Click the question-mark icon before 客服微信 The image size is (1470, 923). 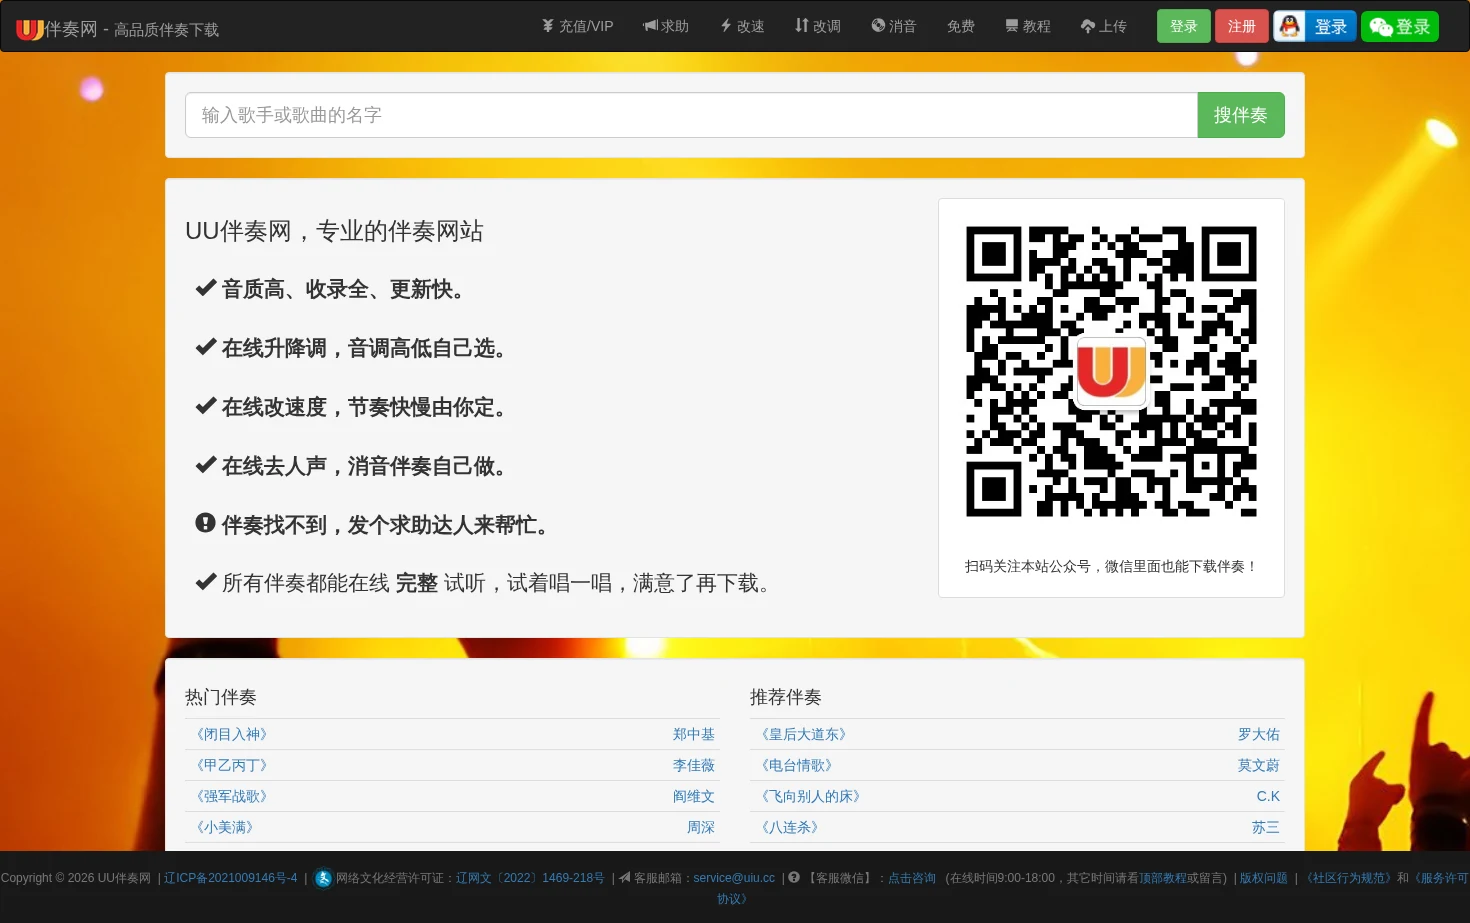(x=794, y=878)
